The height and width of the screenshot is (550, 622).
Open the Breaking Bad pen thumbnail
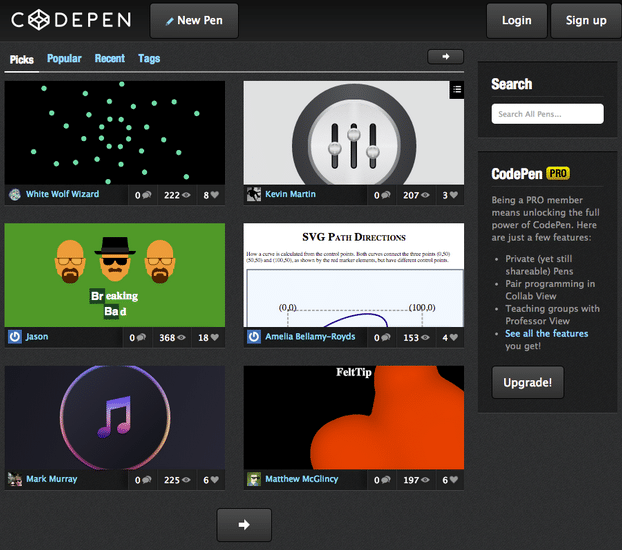click(115, 275)
